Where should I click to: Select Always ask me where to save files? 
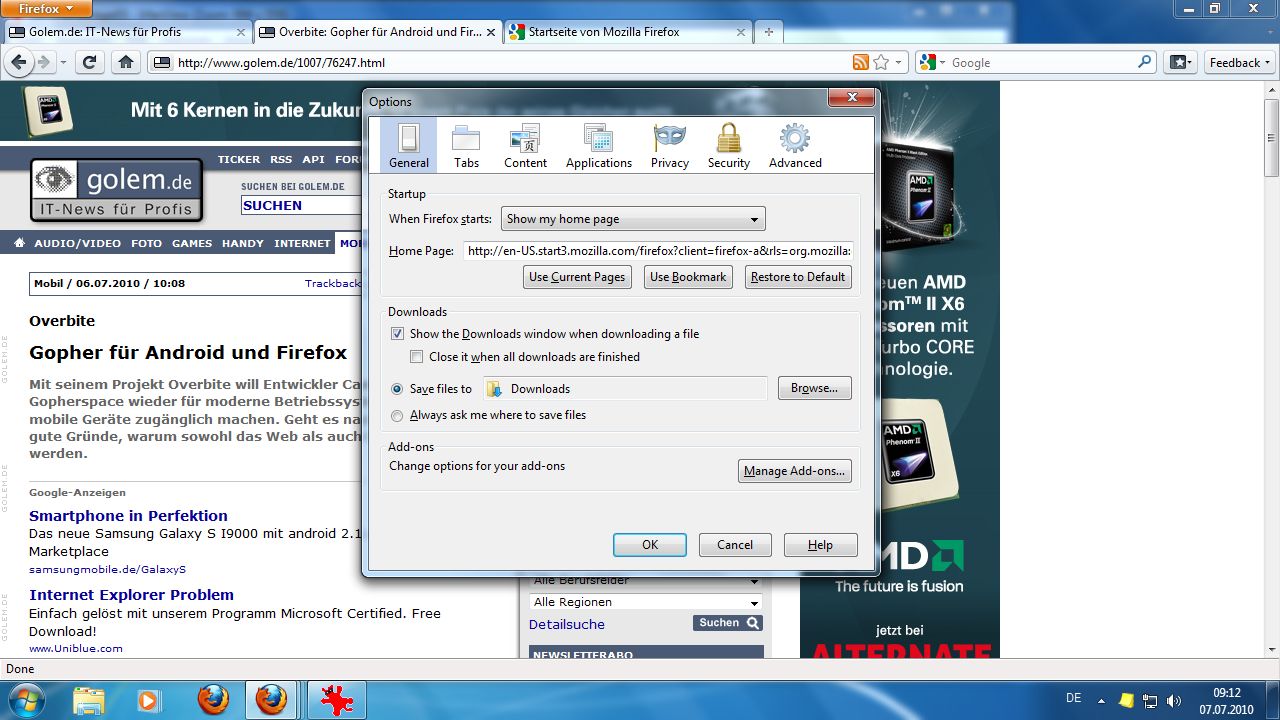(x=397, y=415)
